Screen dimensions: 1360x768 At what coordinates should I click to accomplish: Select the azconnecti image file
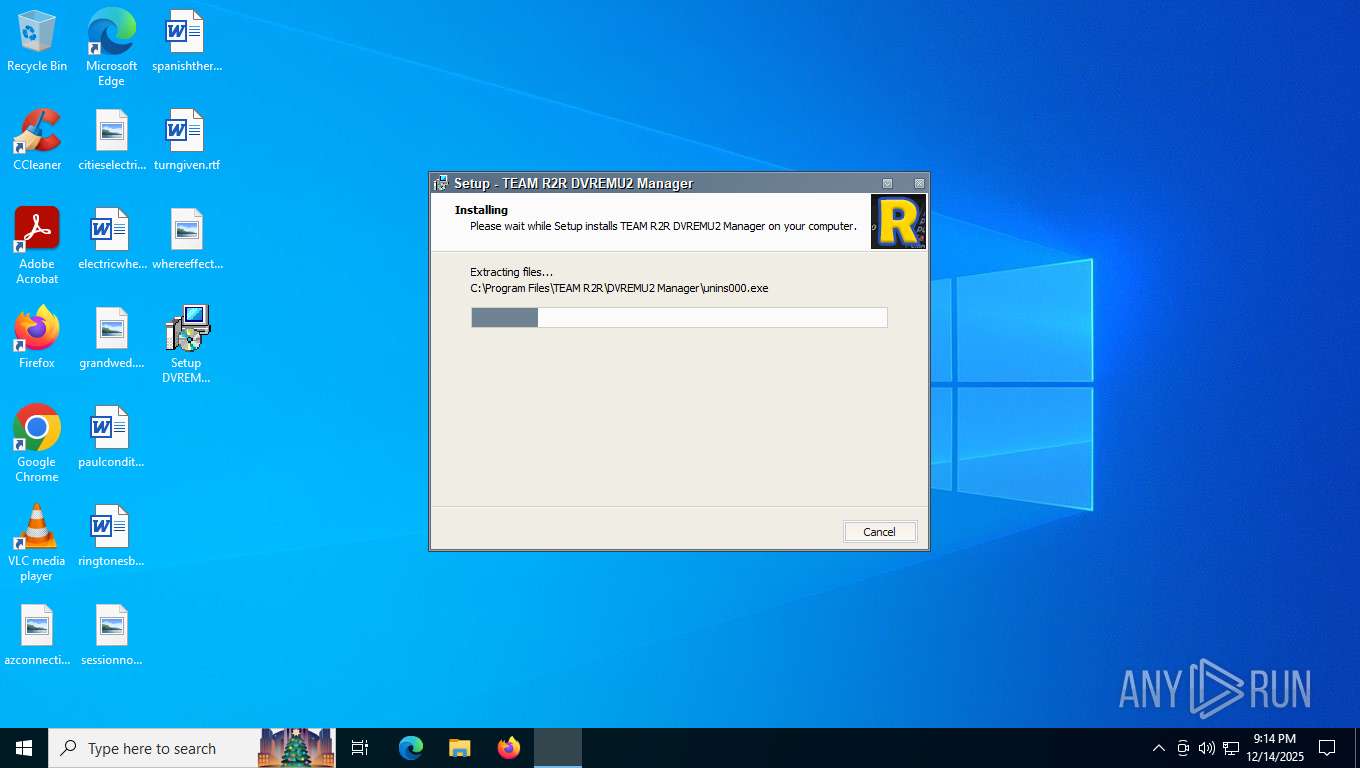(x=37, y=635)
